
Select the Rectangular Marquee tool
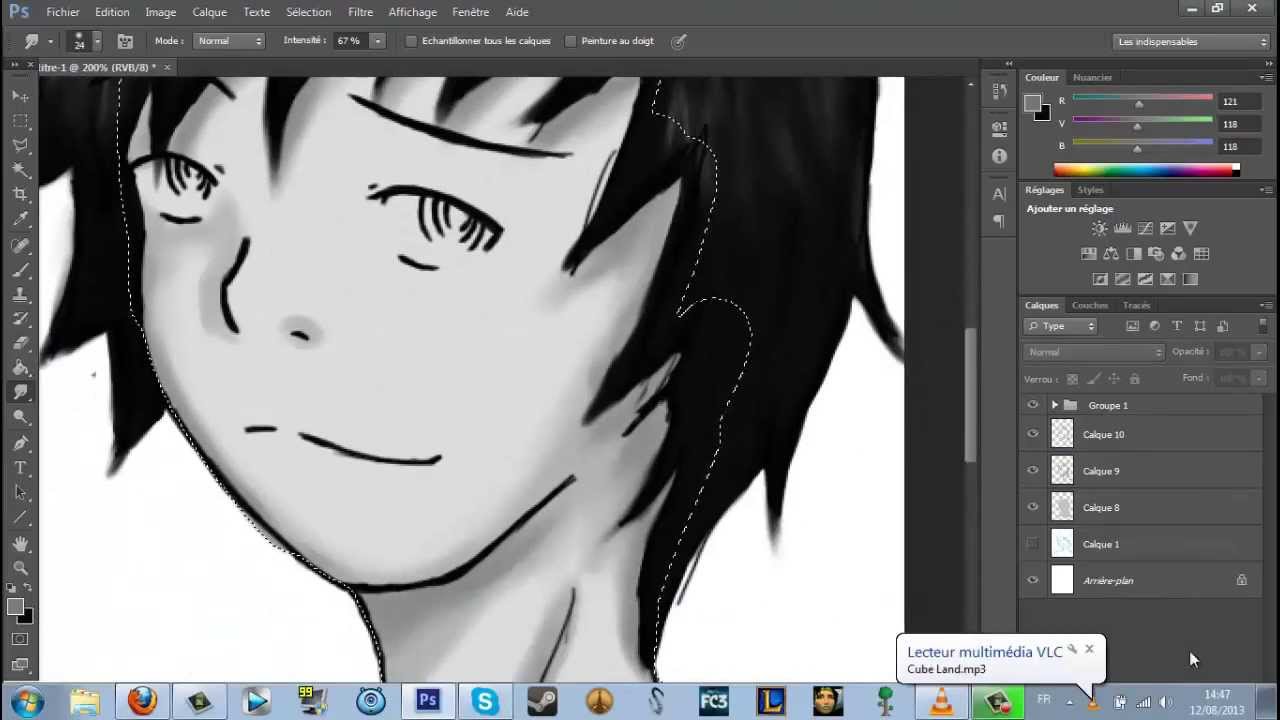coord(20,120)
